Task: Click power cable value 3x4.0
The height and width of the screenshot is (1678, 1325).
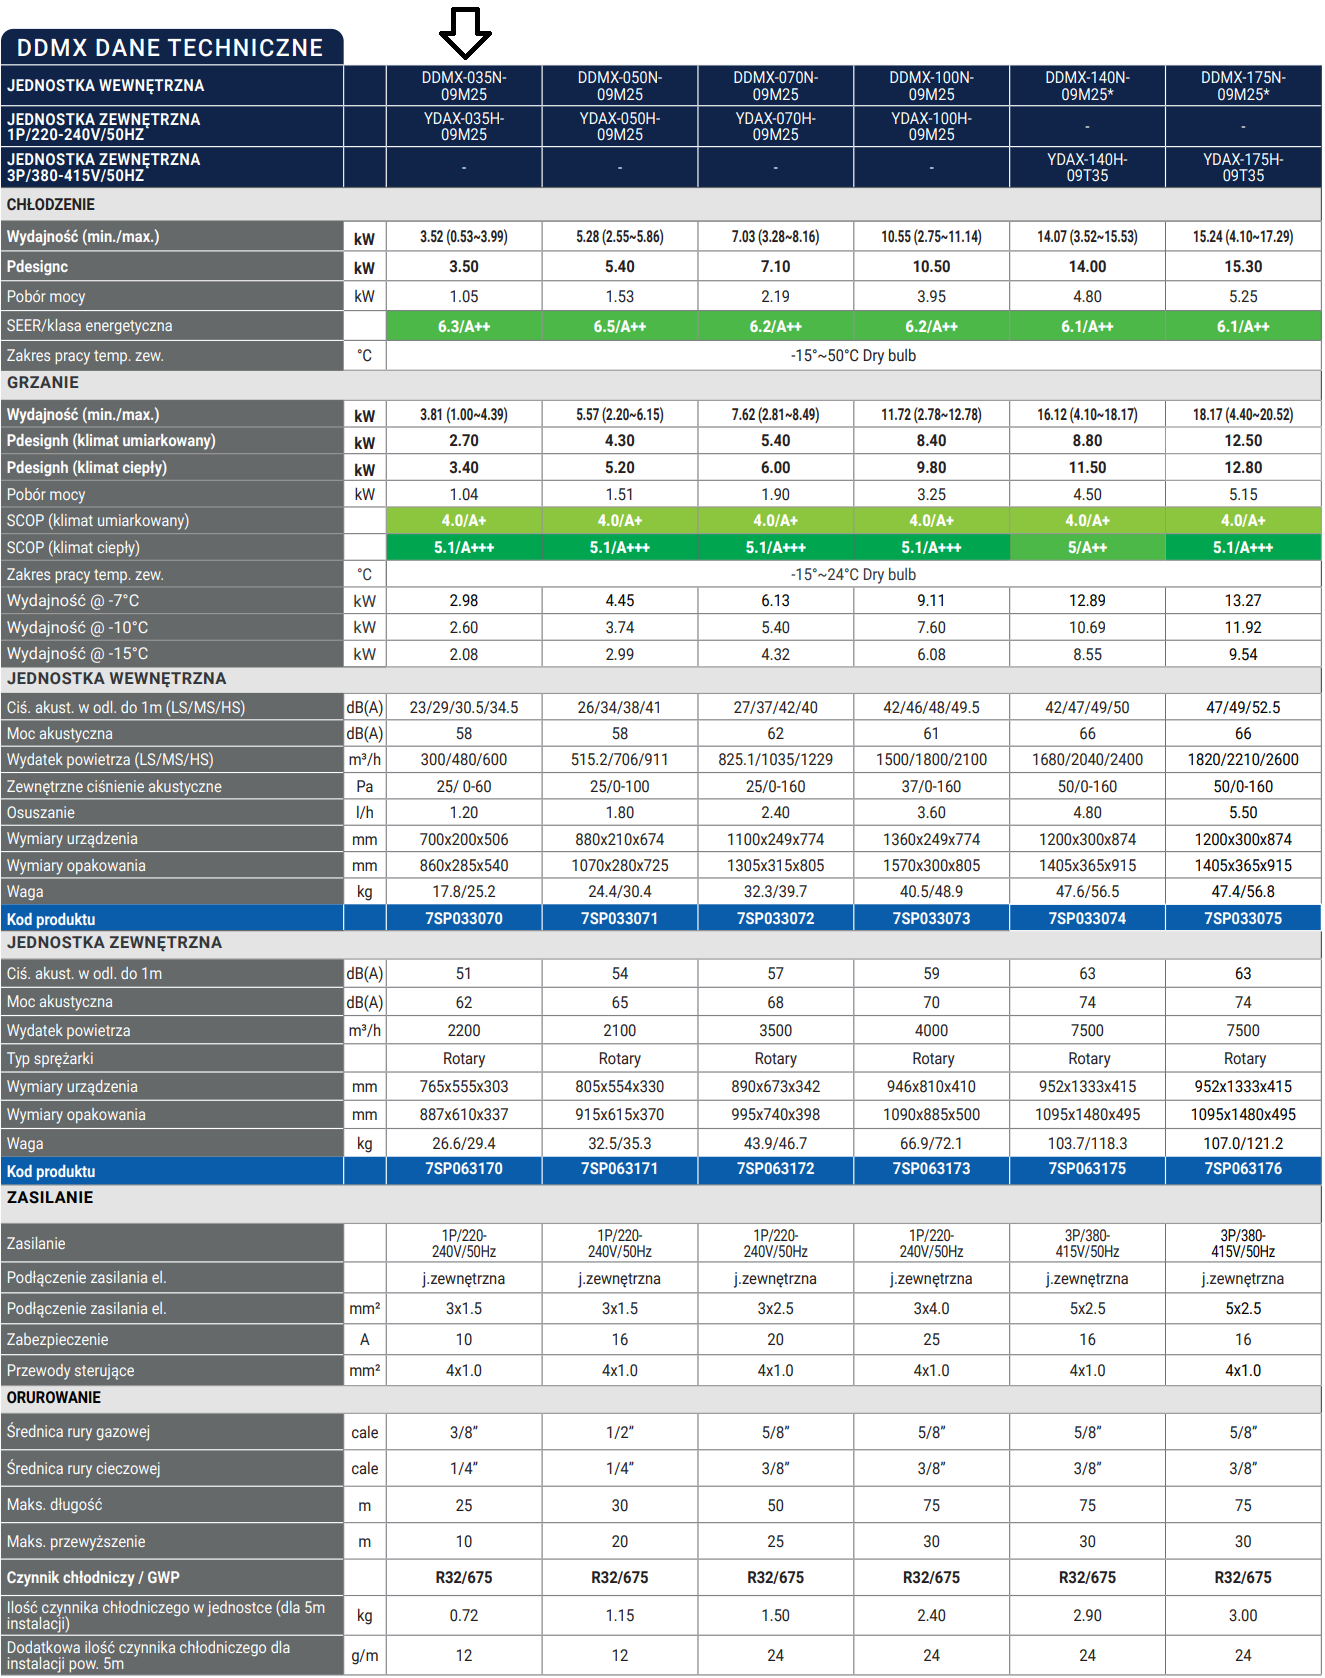Action: [932, 1309]
